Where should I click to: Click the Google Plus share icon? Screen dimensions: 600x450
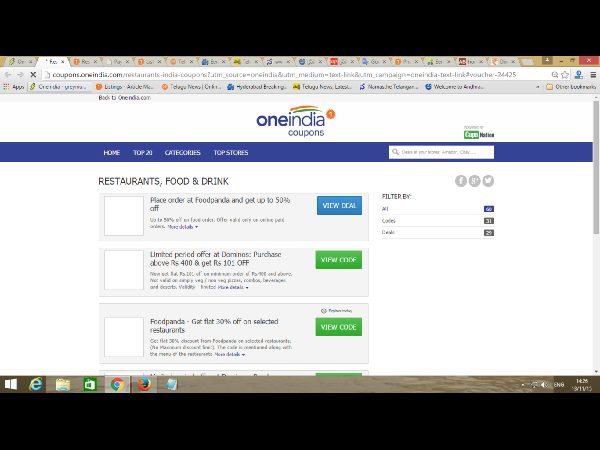click(475, 181)
